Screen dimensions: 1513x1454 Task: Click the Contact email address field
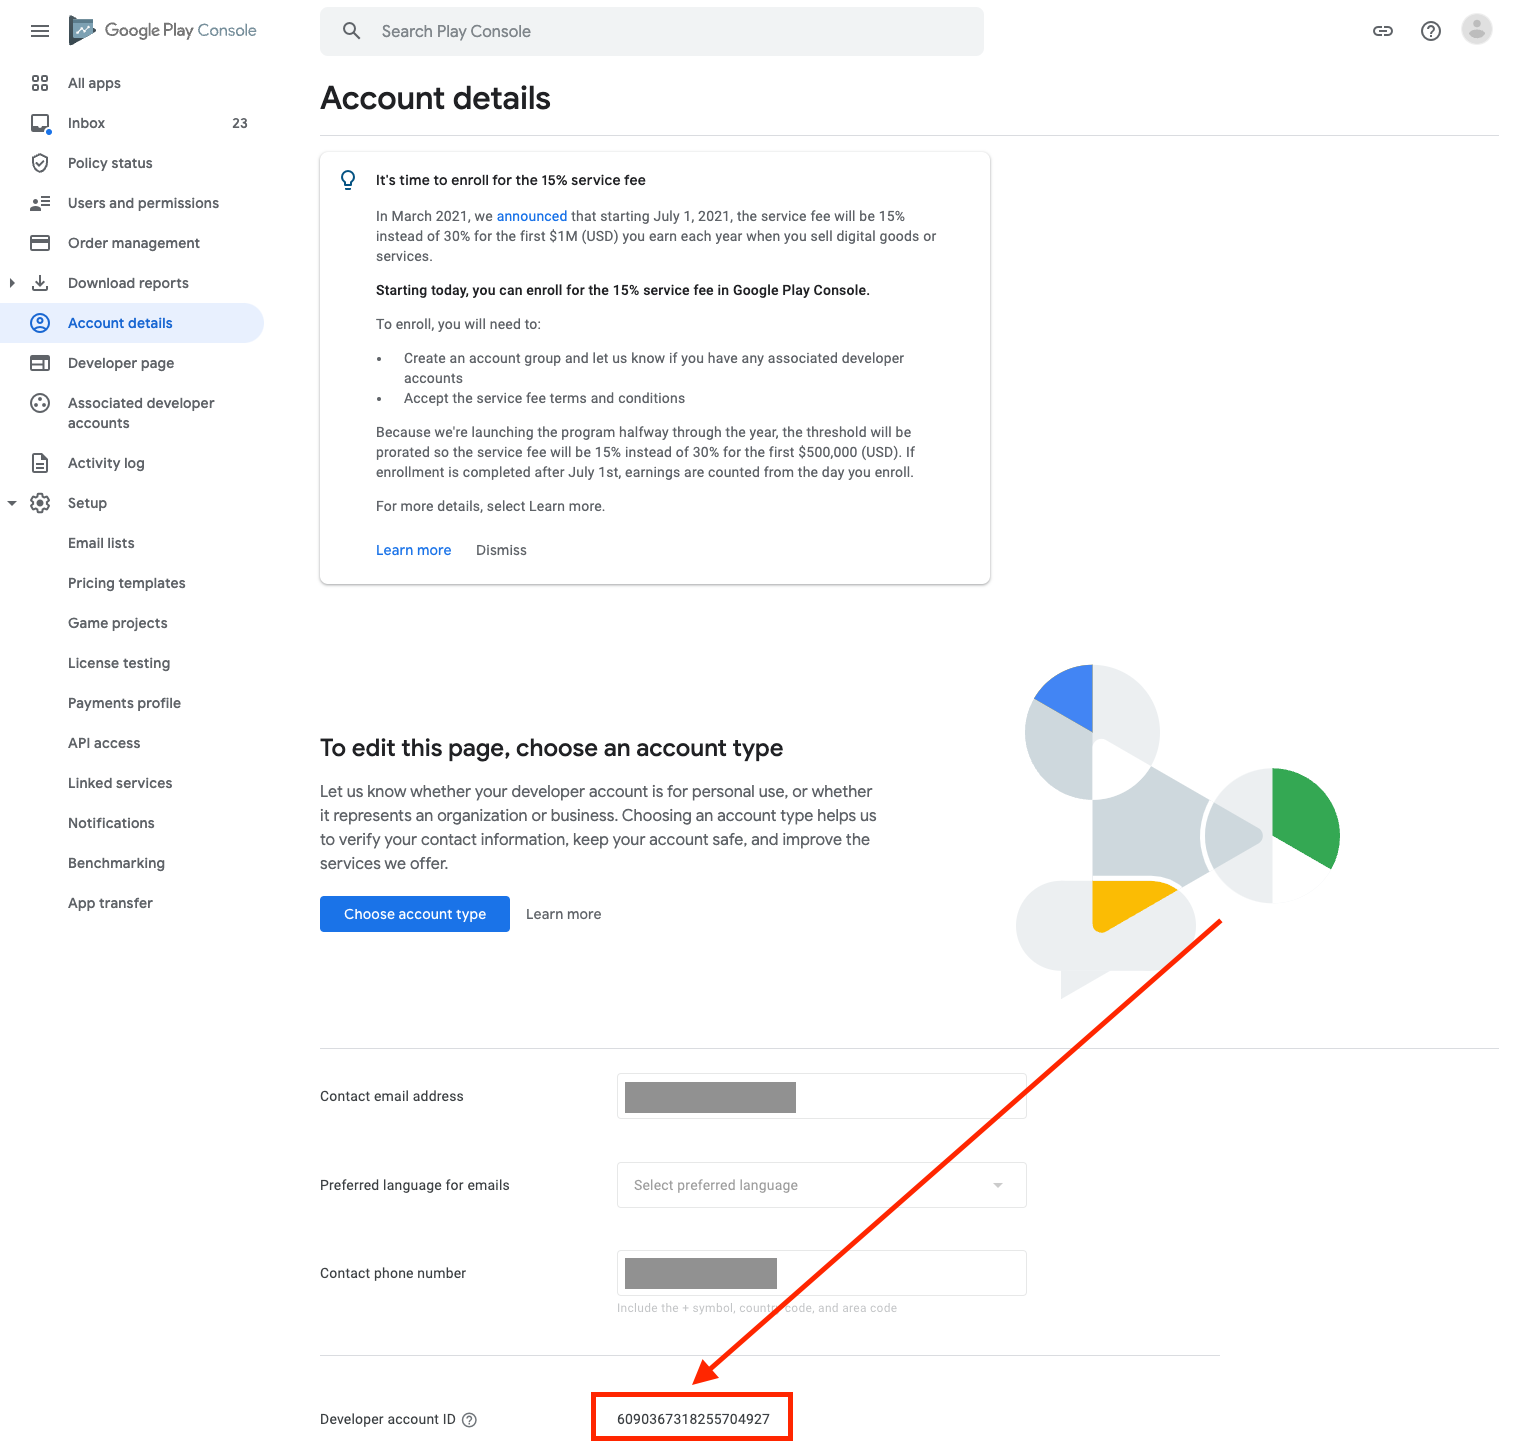click(x=822, y=1096)
